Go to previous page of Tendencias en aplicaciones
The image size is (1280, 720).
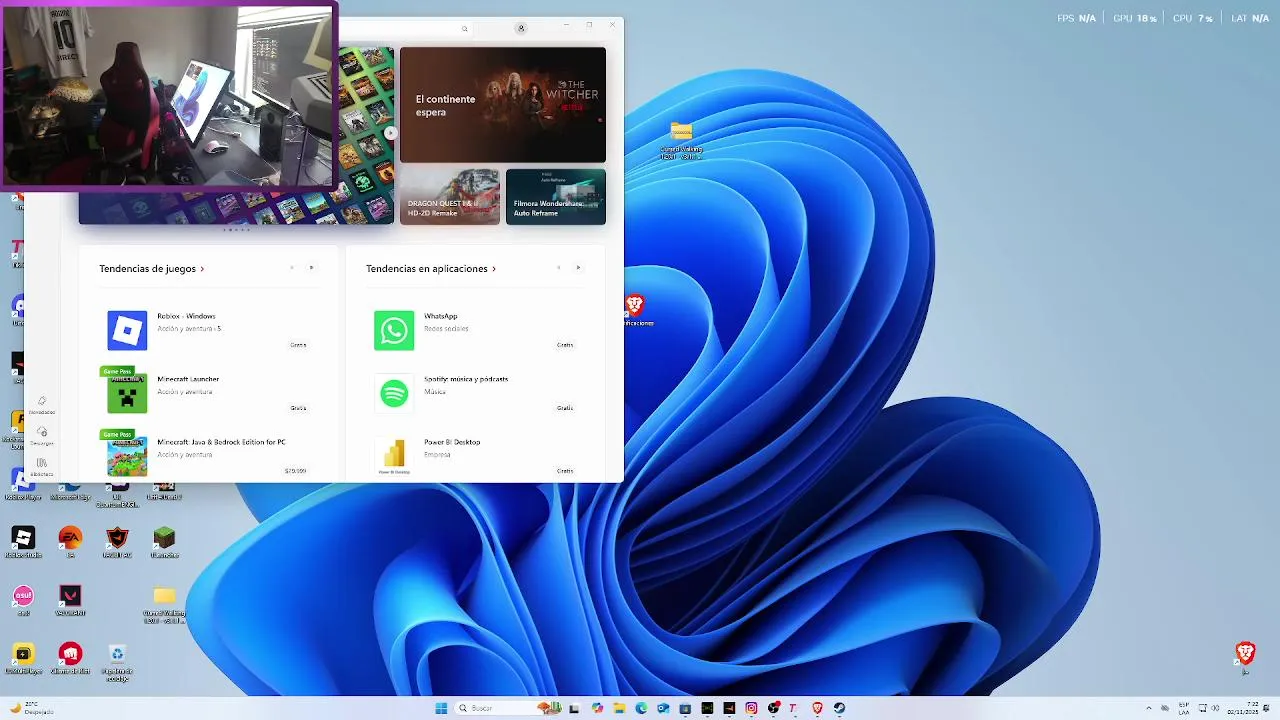(x=559, y=267)
